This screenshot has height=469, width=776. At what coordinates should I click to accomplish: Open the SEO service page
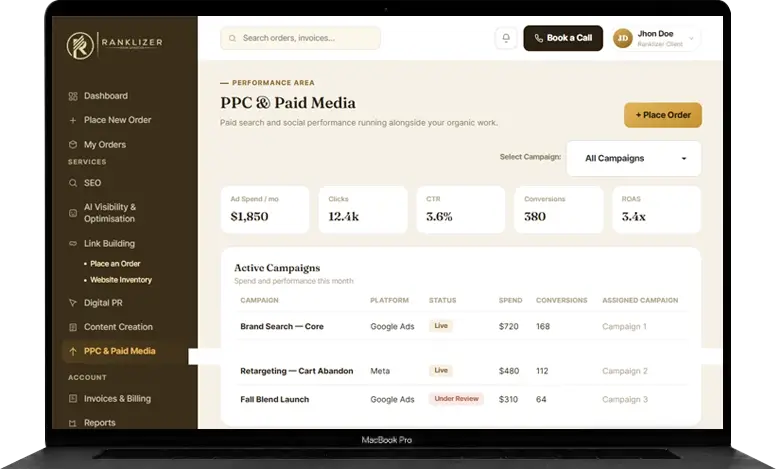click(x=93, y=183)
